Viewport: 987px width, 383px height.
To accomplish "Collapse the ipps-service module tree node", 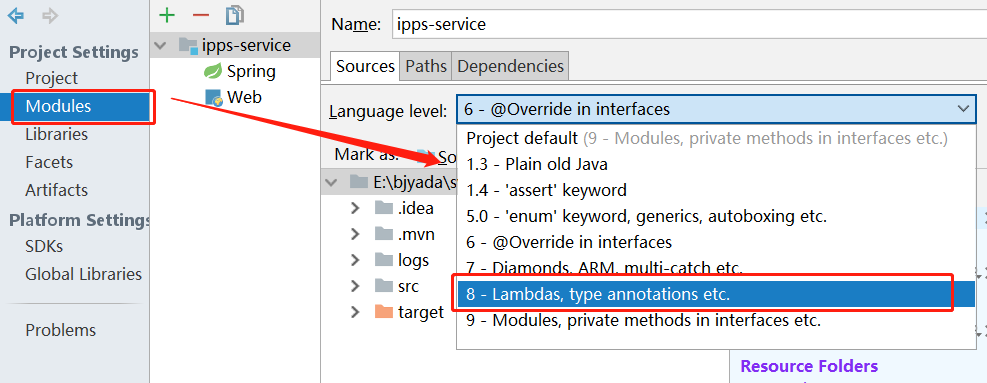I will (x=161, y=45).
